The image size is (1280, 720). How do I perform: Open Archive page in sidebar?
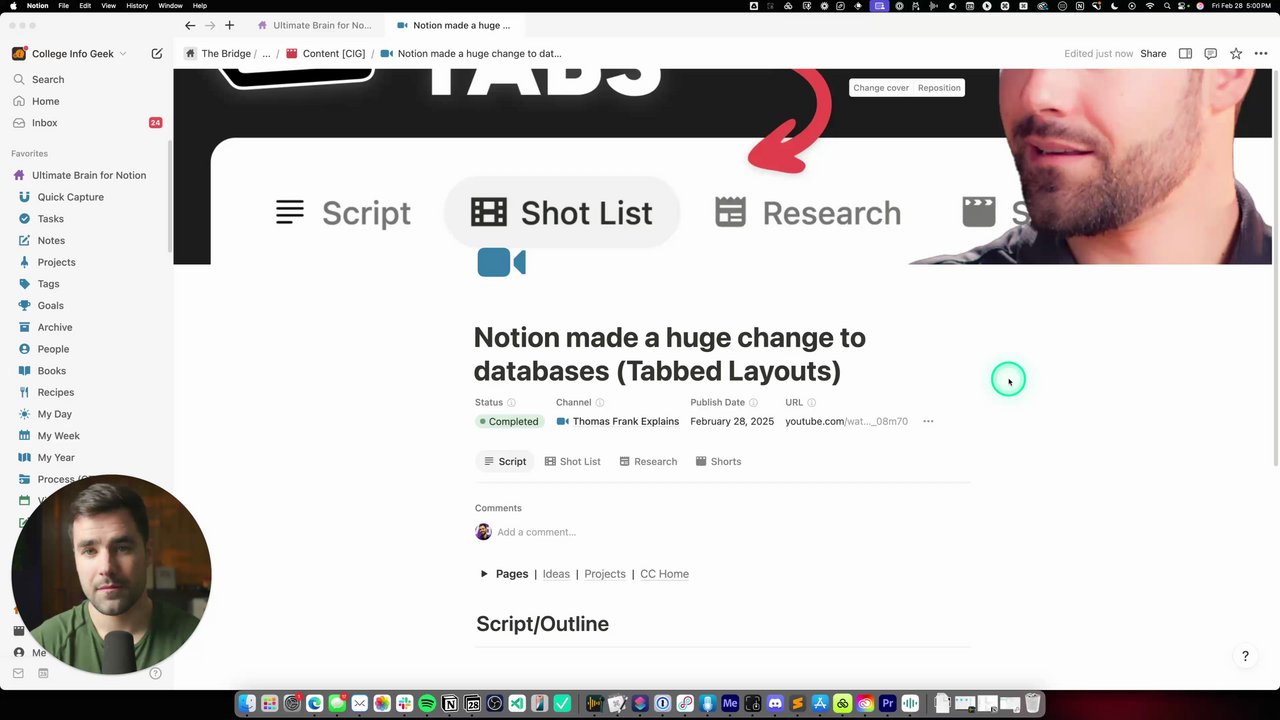click(55, 327)
